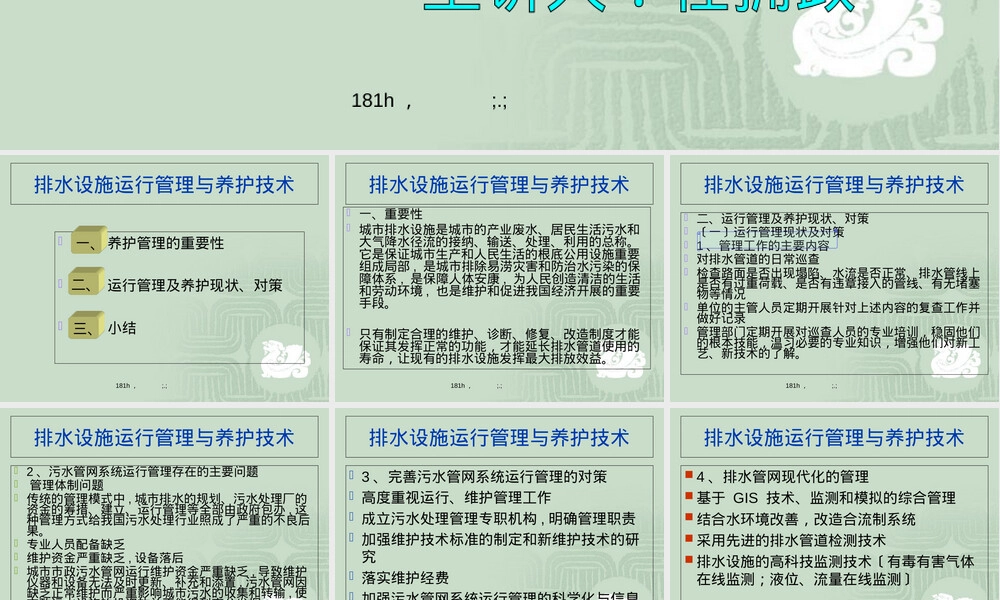Select bullet 对排水管道的日常巡查
1000x600 pixels.
[x=758, y=260]
